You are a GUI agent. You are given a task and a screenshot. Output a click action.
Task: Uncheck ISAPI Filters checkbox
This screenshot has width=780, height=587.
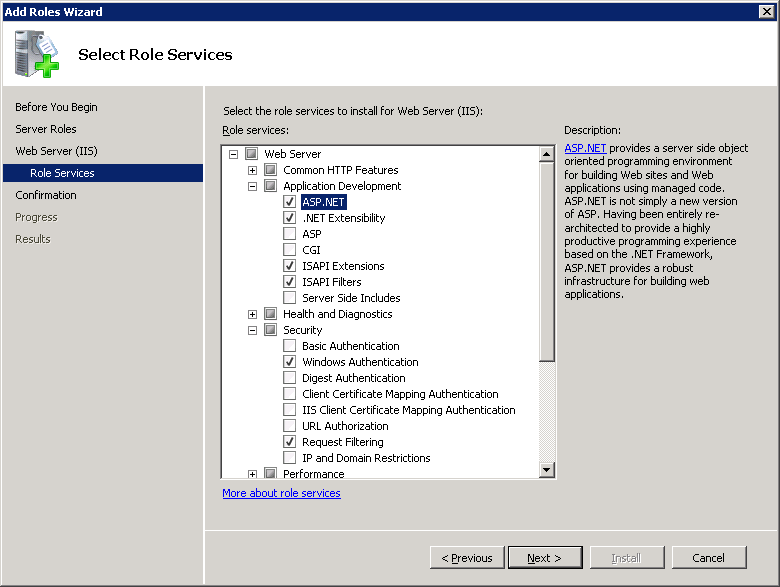click(x=290, y=282)
